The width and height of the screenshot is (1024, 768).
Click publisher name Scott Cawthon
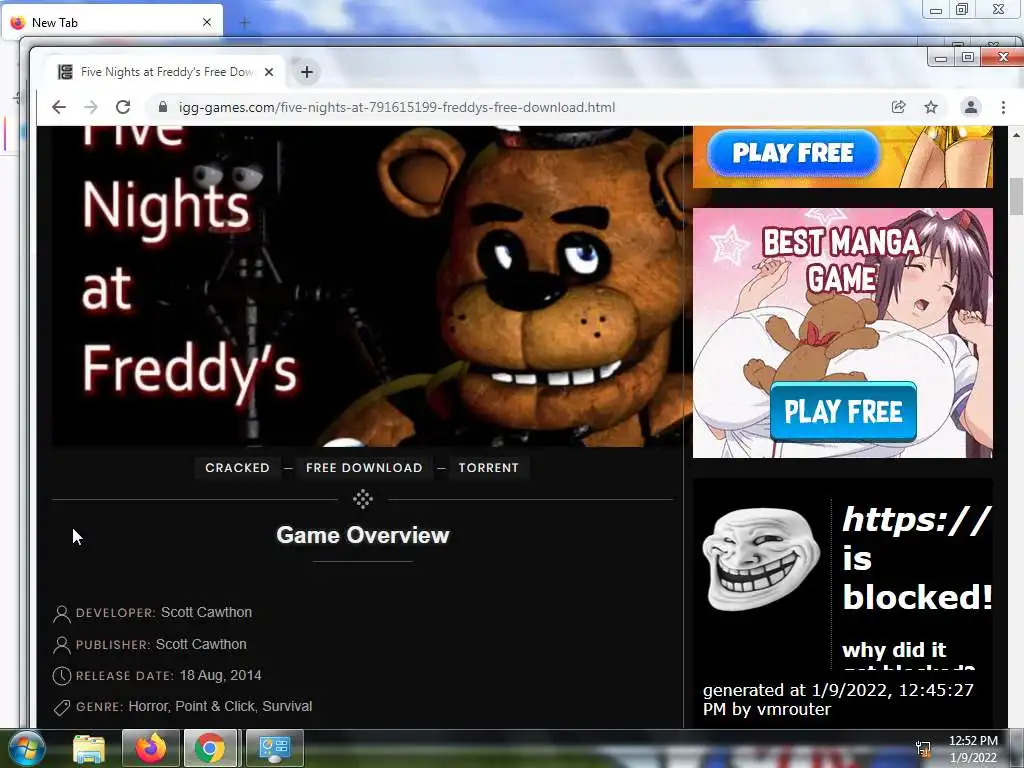click(x=201, y=645)
